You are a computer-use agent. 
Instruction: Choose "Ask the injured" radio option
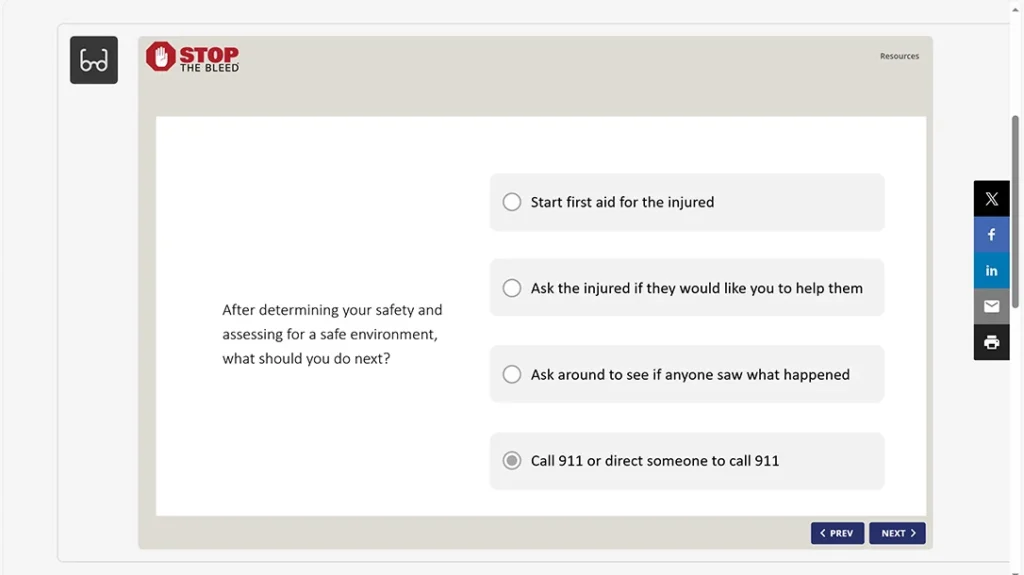point(512,288)
